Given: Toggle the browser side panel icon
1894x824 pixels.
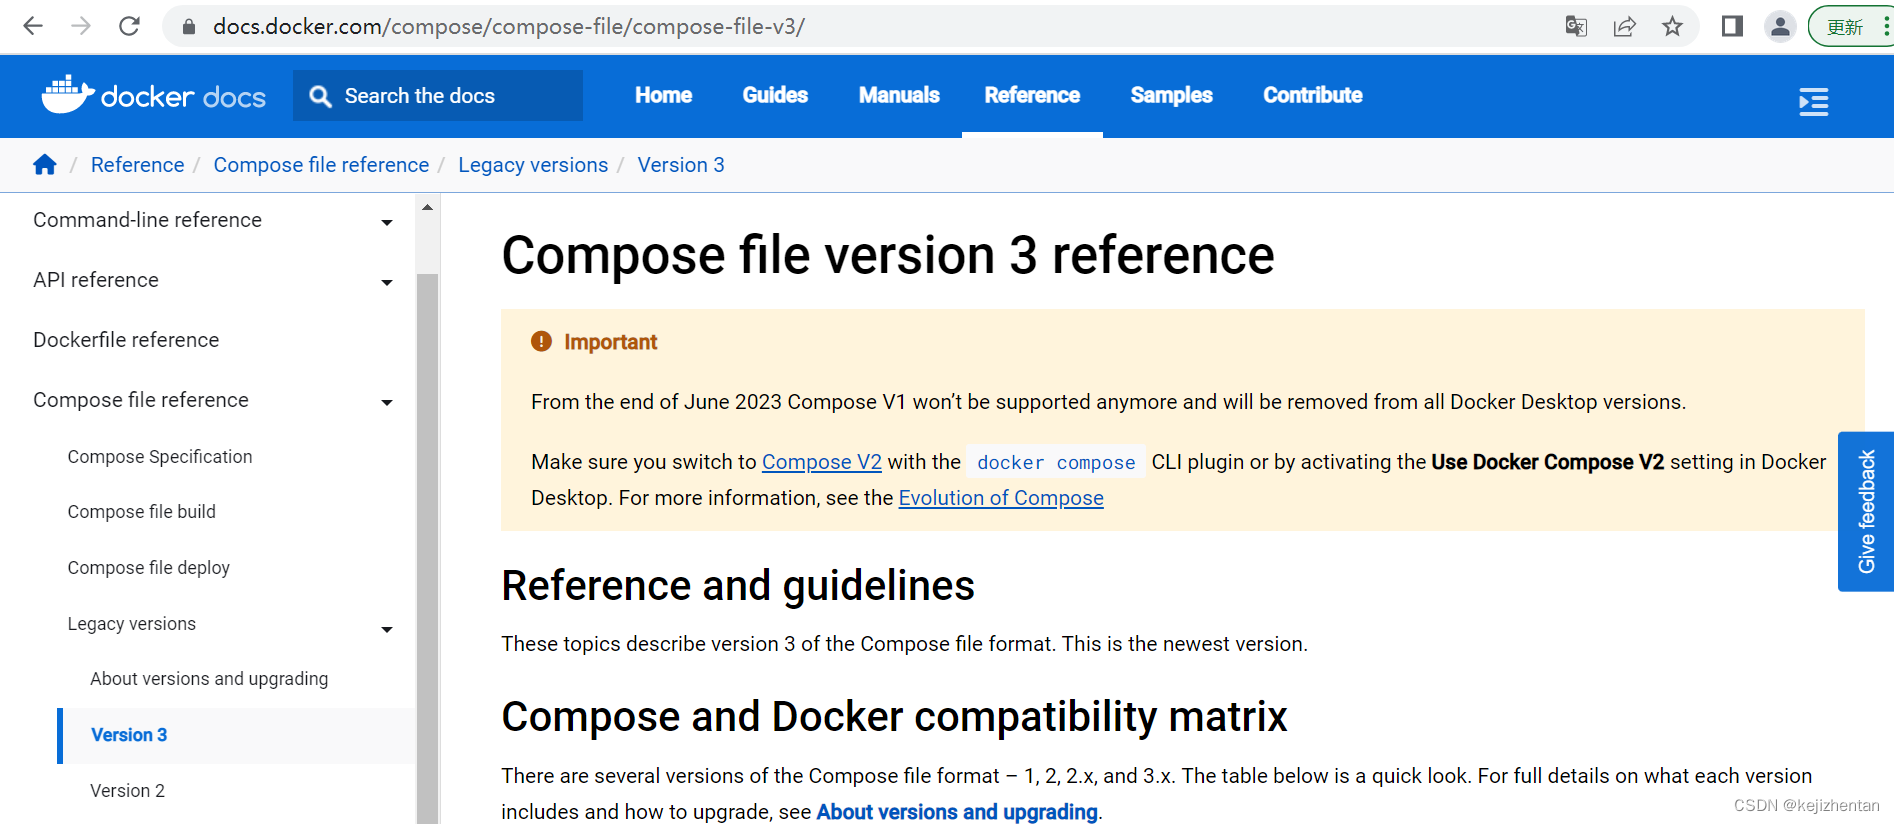Looking at the screenshot, I should coord(1732,27).
